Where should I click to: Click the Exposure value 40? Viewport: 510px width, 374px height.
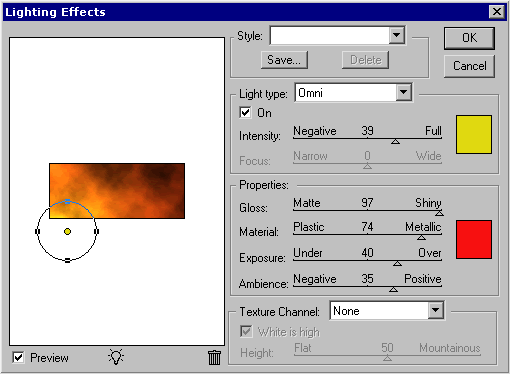tap(367, 253)
